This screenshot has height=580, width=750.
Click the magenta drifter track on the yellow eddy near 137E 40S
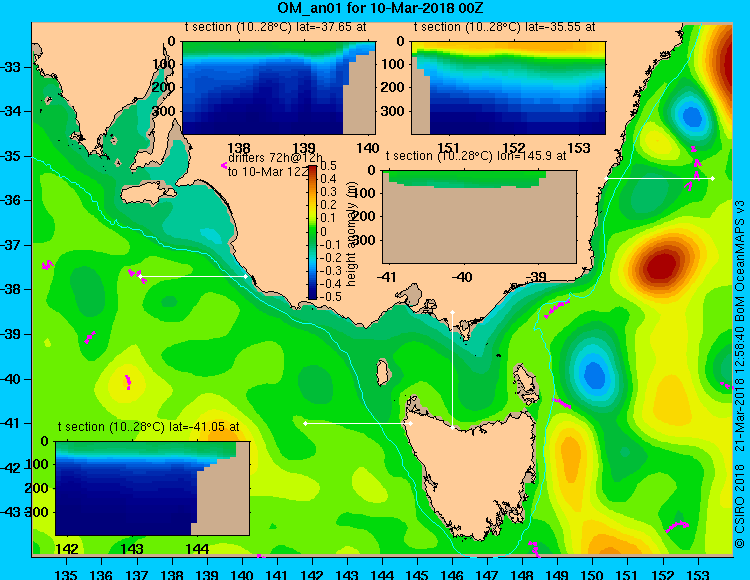click(128, 382)
